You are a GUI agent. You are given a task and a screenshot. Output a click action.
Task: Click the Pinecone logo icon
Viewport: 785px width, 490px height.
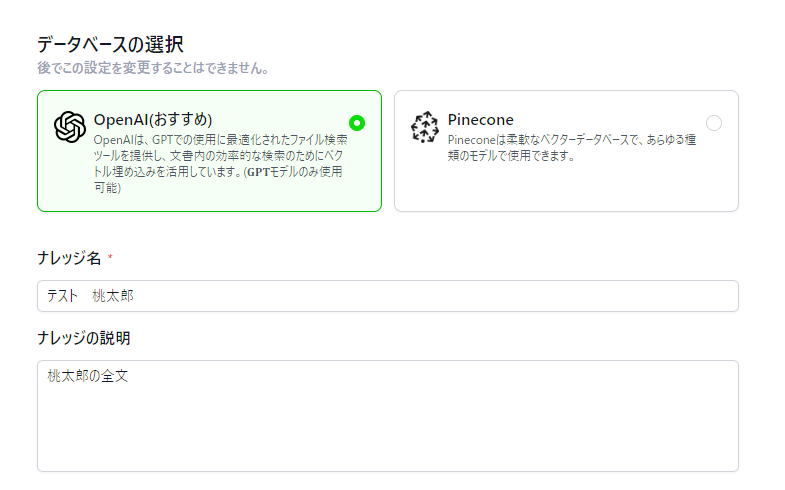pos(425,127)
